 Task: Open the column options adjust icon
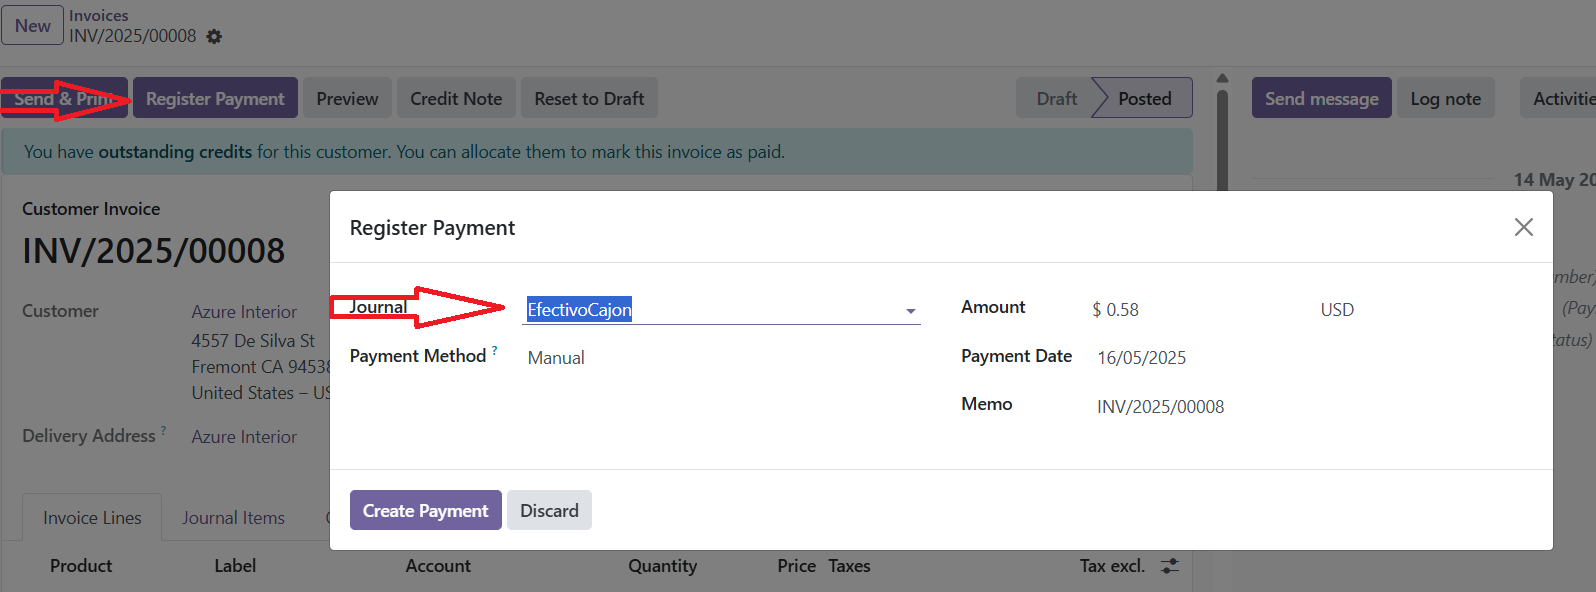pos(1170,566)
